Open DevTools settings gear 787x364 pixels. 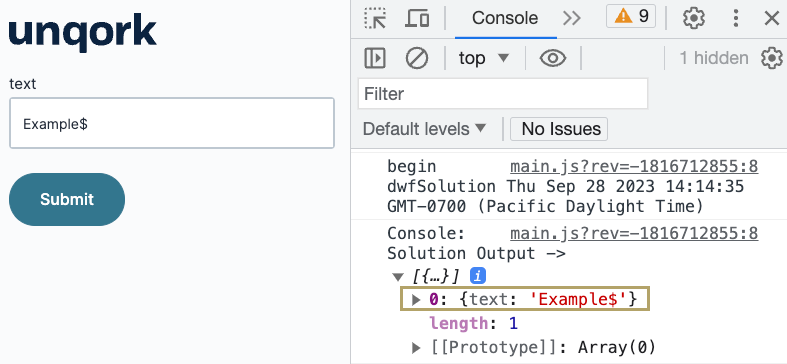694,18
